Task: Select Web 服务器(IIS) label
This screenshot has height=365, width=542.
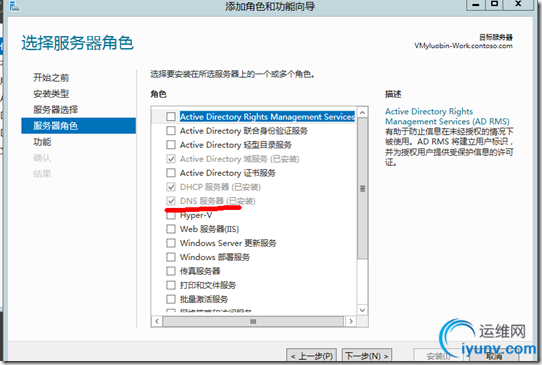Action: click(209, 229)
